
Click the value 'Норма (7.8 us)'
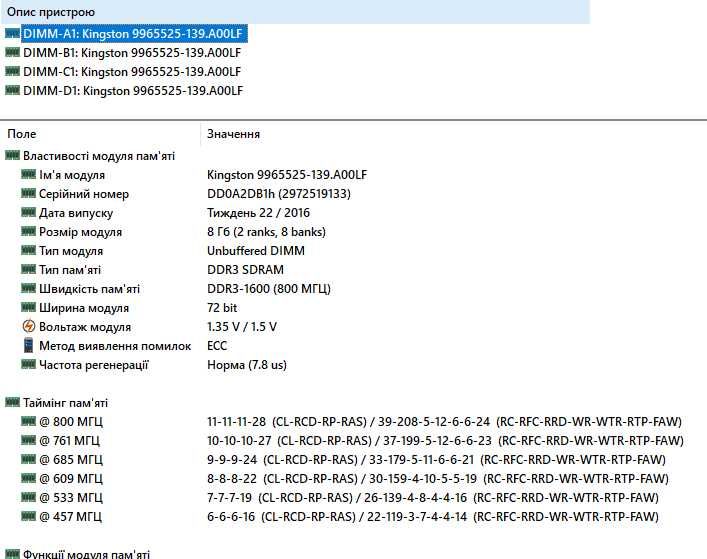pyautogui.click(x=247, y=365)
